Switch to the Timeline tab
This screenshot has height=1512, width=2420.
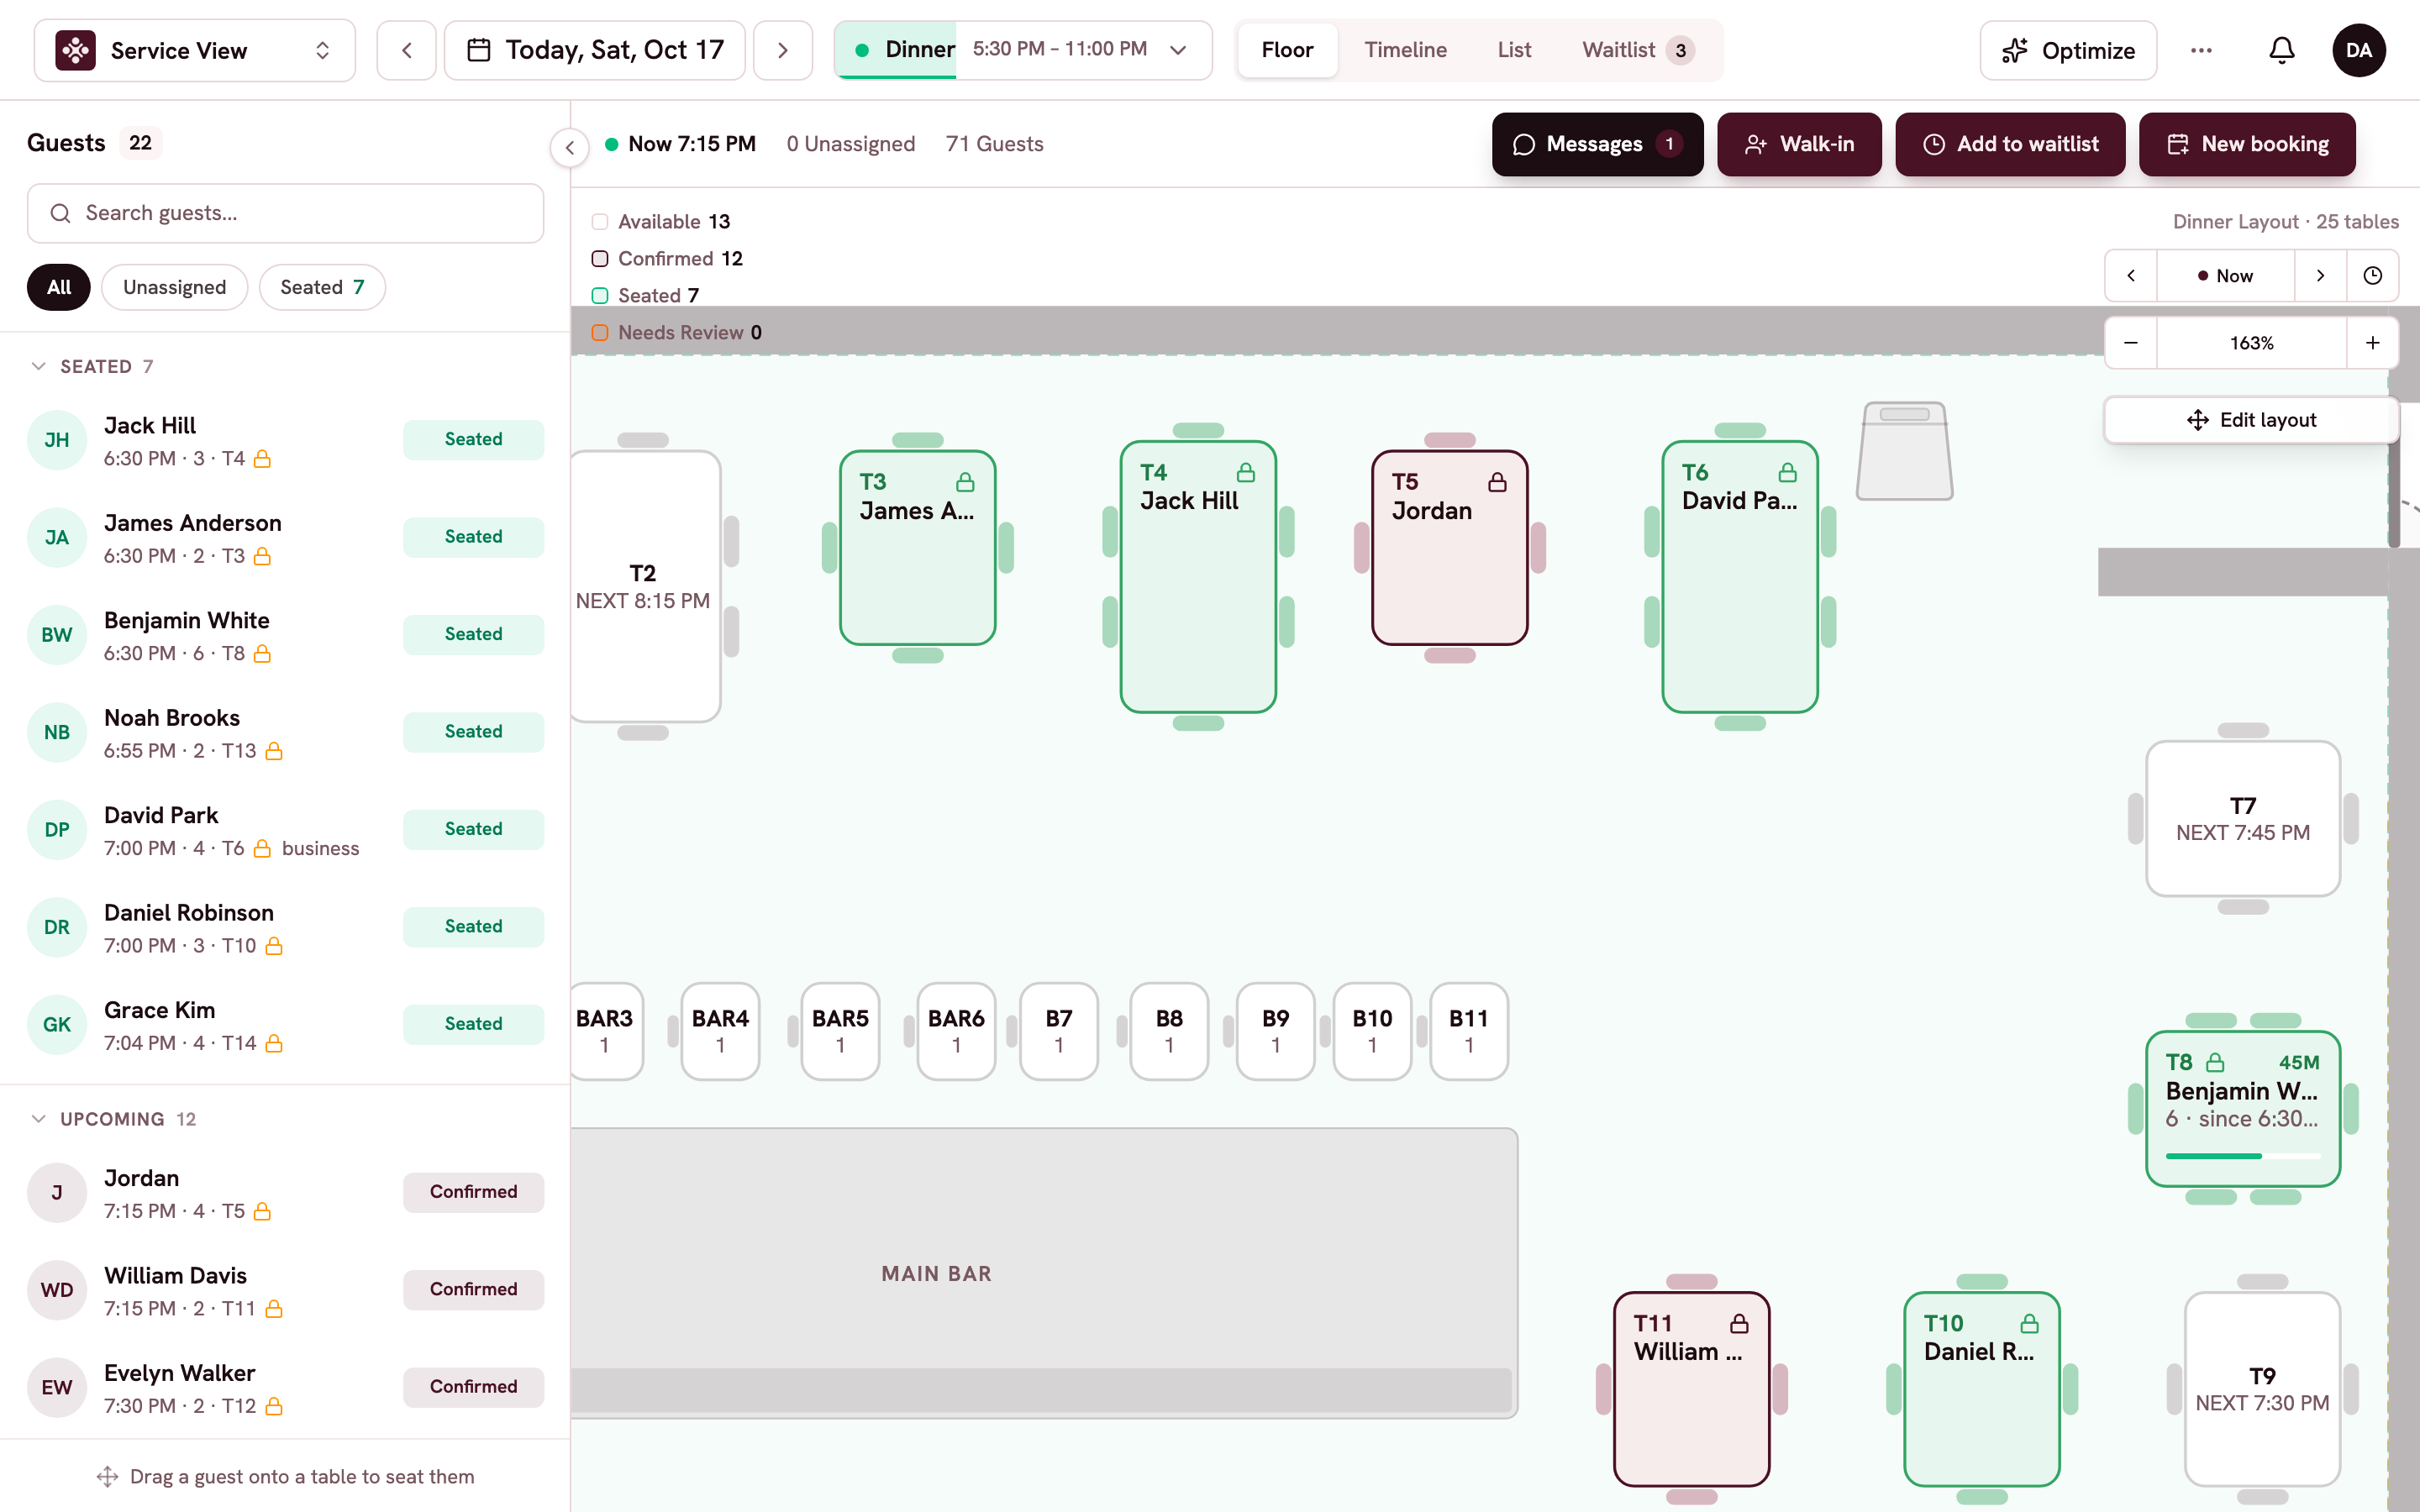tap(1405, 50)
